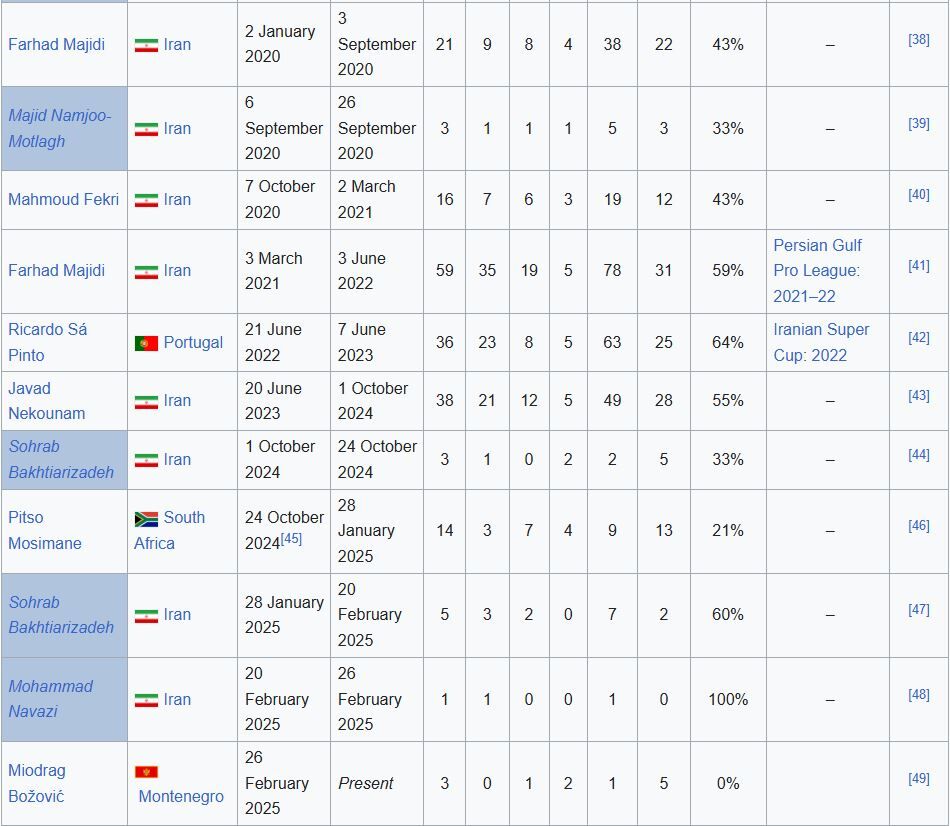The height and width of the screenshot is (826, 950).
Task: Click Iran flag in Javad Nekounam's row
Action: (x=146, y=401)
